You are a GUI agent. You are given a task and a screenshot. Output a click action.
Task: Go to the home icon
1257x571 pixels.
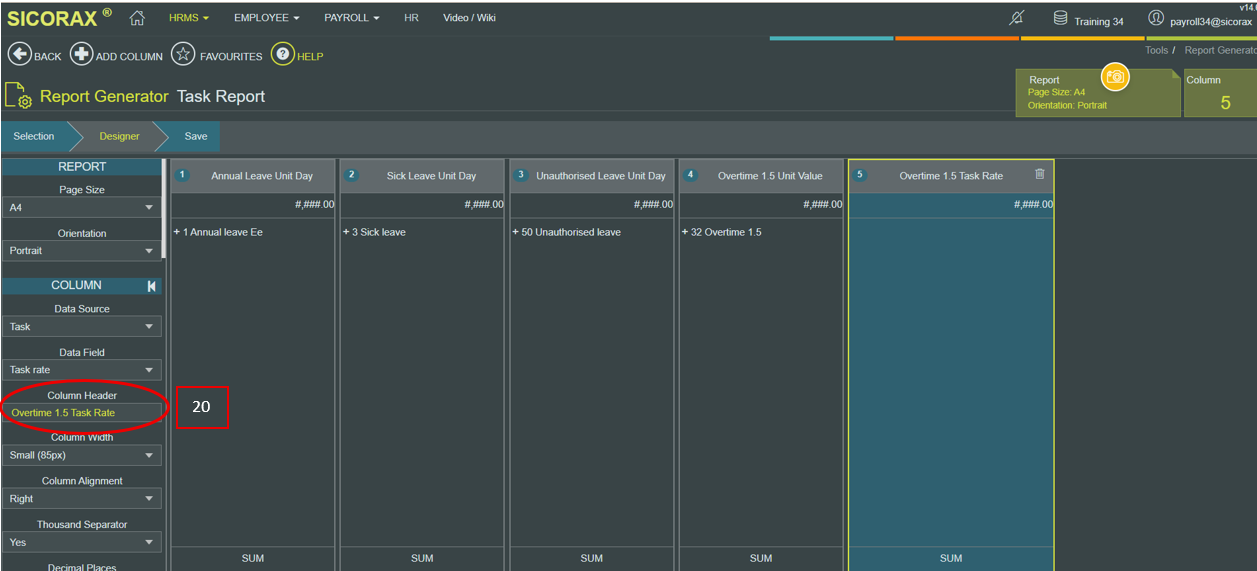click(x=137, y=18)
